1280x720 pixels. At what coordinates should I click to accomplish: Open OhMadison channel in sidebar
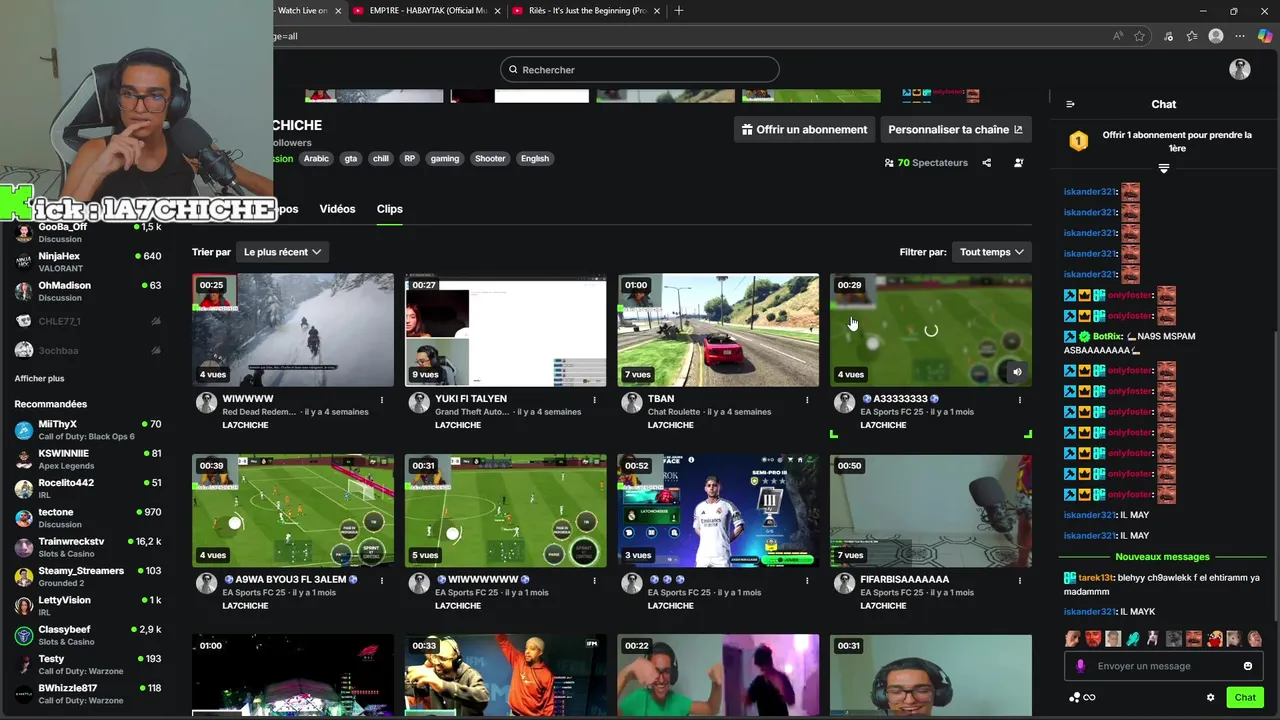(x=88, y=291)
